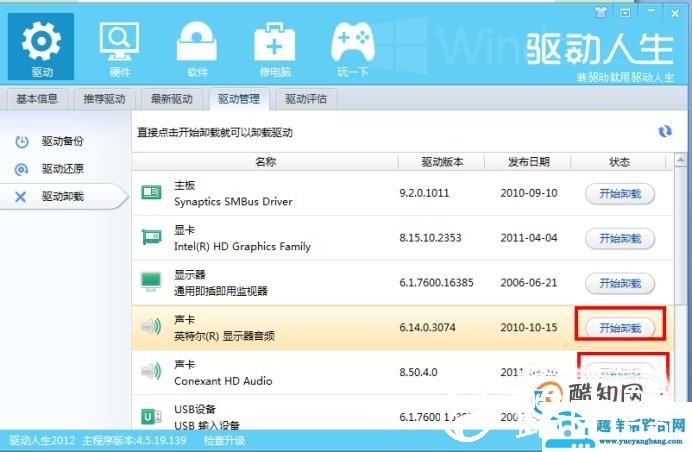Click the 显卡 graphics card icon
692x452 pixels.
[x=151, y=237]
